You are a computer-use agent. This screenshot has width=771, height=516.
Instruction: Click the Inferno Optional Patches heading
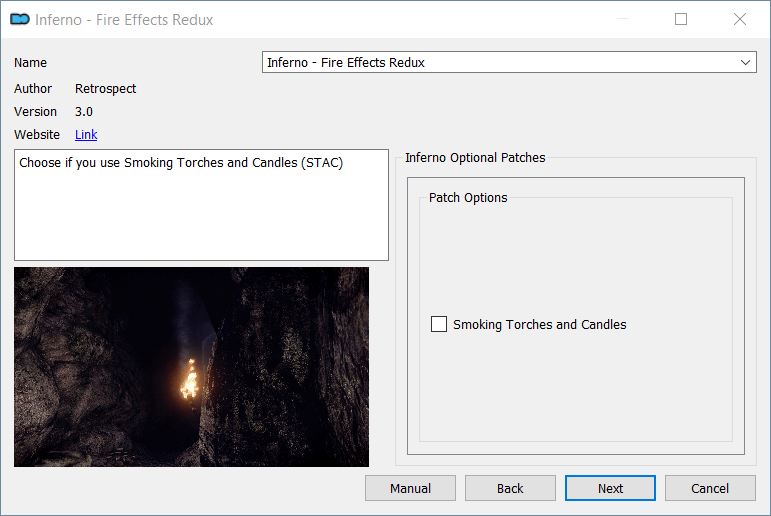(475, 157)
